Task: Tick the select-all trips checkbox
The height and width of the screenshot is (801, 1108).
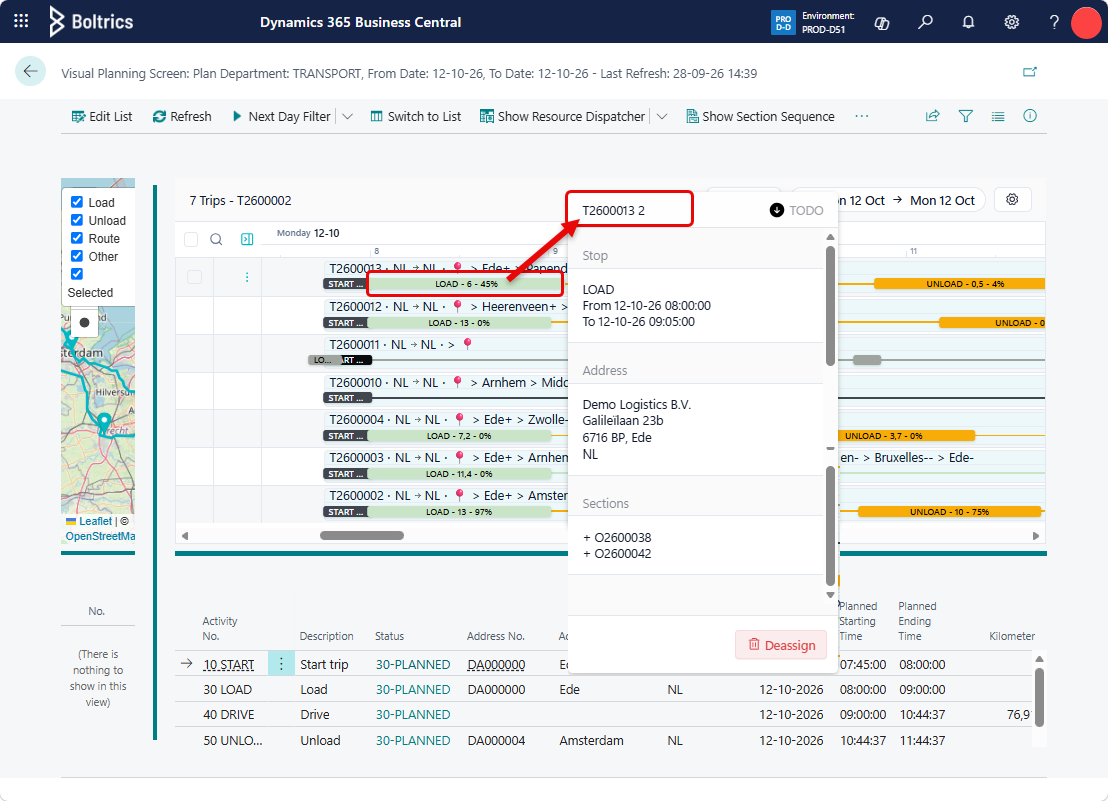Action: 191,239
